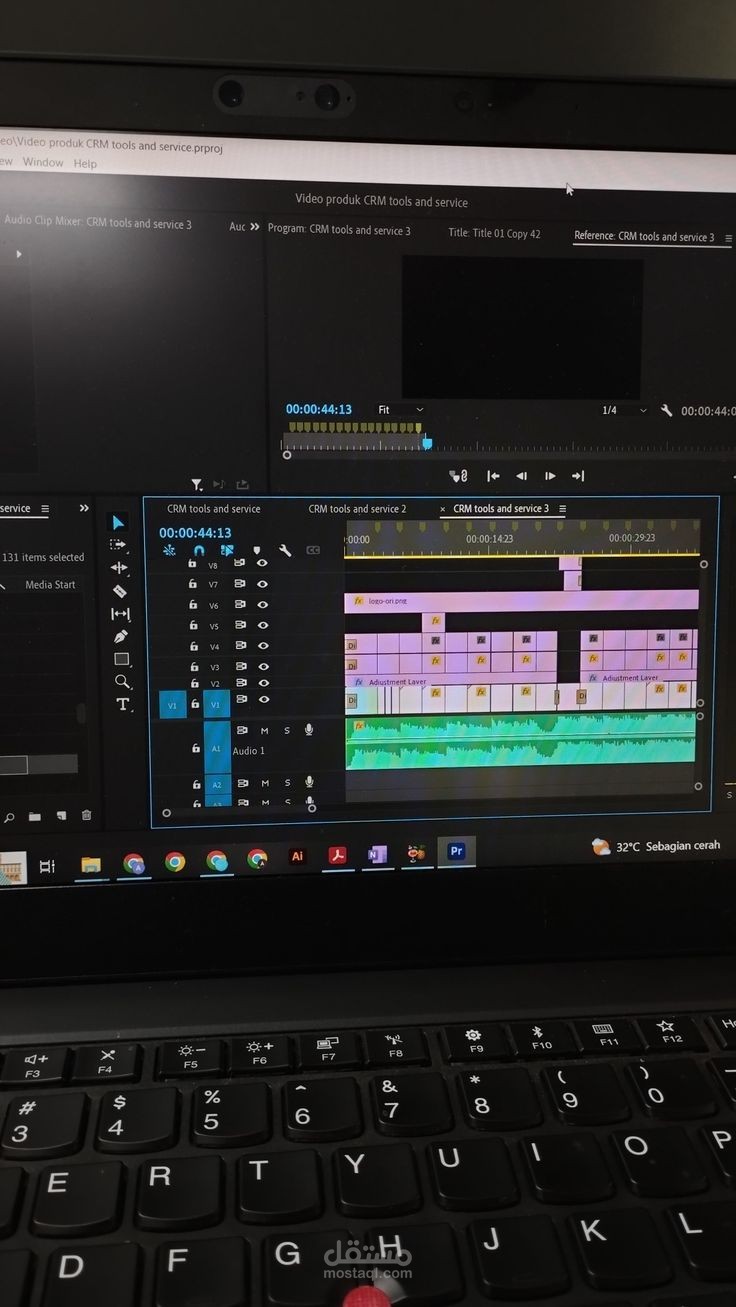Viewport: 736px width, 1307px height.
Task: Open File Explorer from taskbar
Action: point(91,864)
